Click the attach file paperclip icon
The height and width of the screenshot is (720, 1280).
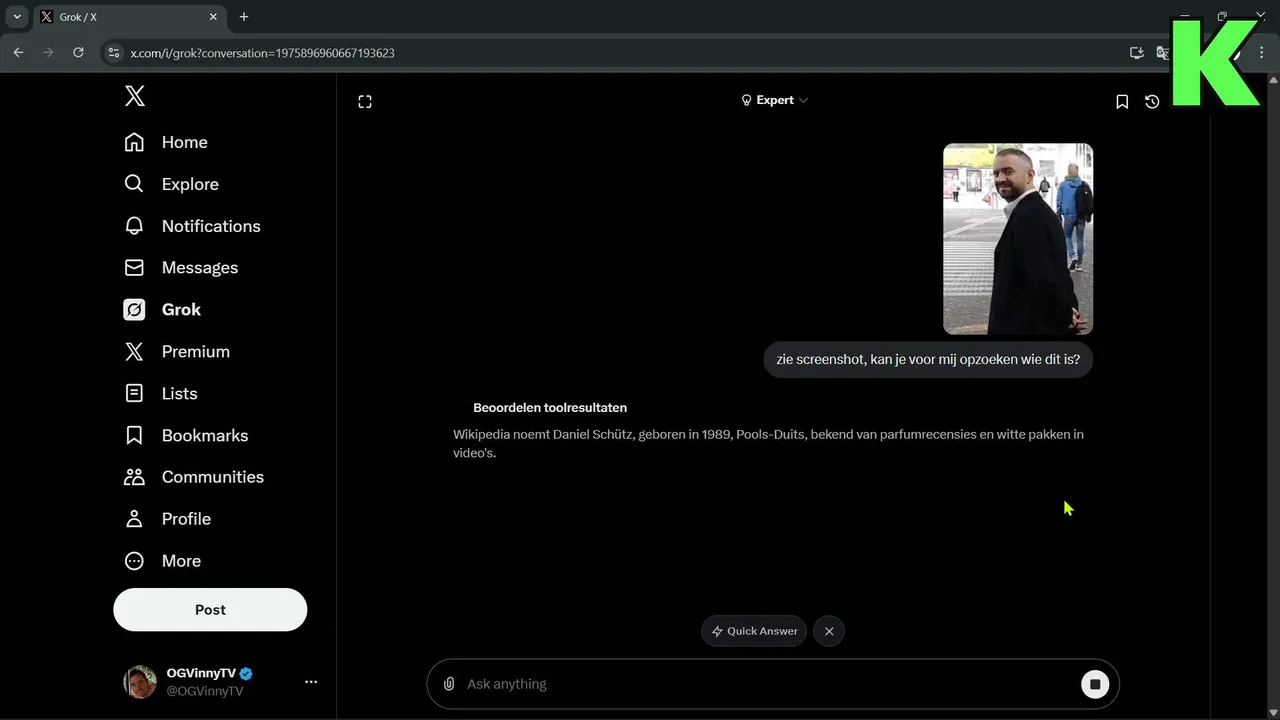(449, 684)
